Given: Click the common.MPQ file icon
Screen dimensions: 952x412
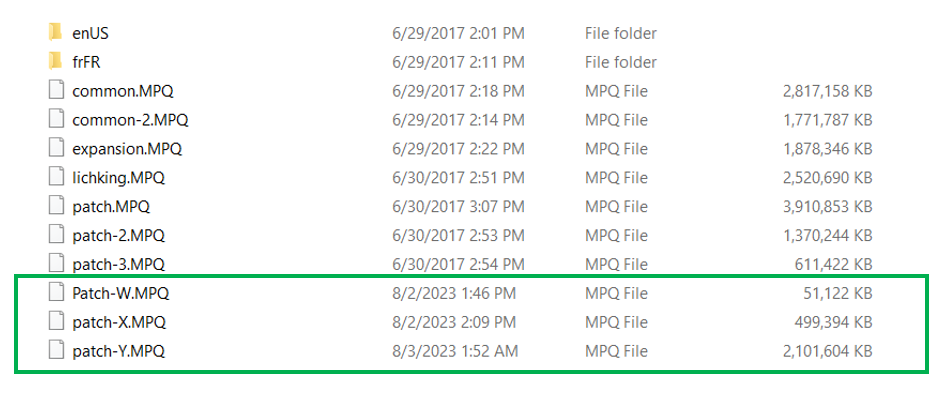Looking at the screenshot, I should click(55, 91).
